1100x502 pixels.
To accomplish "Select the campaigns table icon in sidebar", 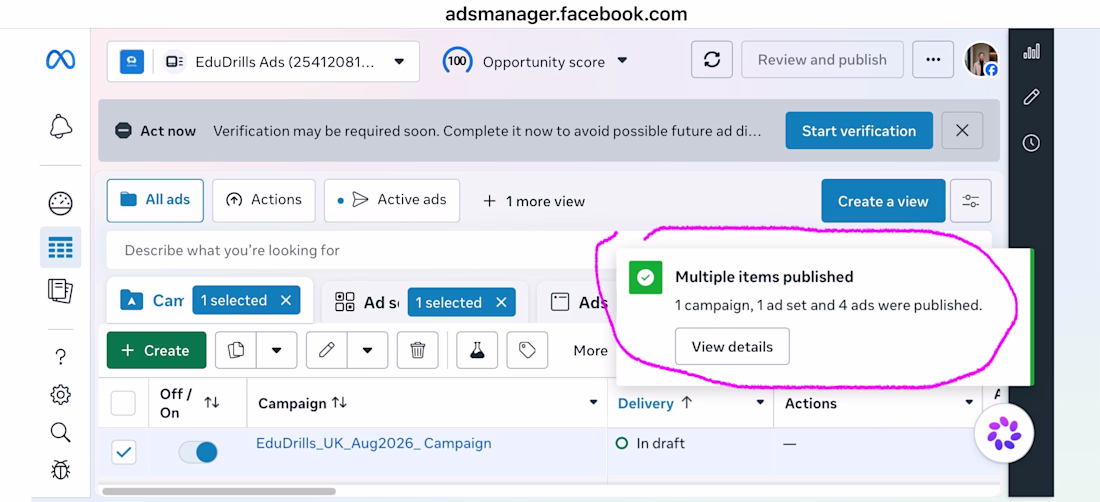I will tap(60, 247).
